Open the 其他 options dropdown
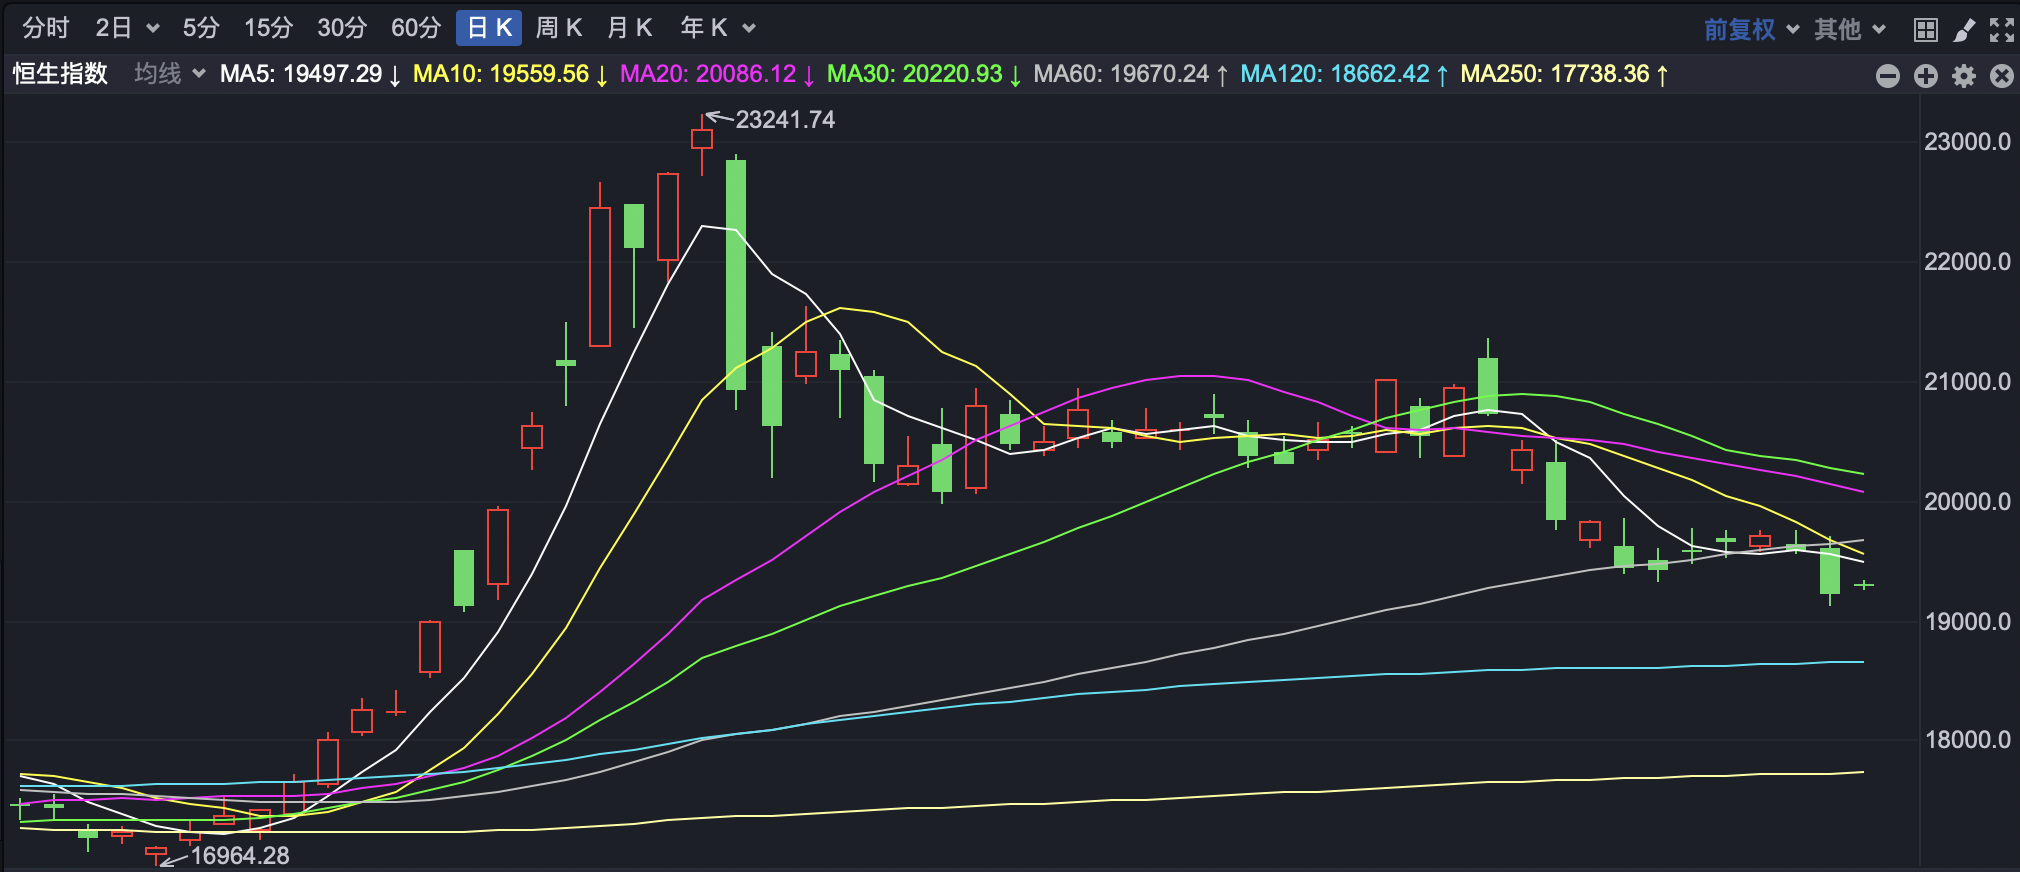Screen dimensions: 2020x872 pos(1850,30)
